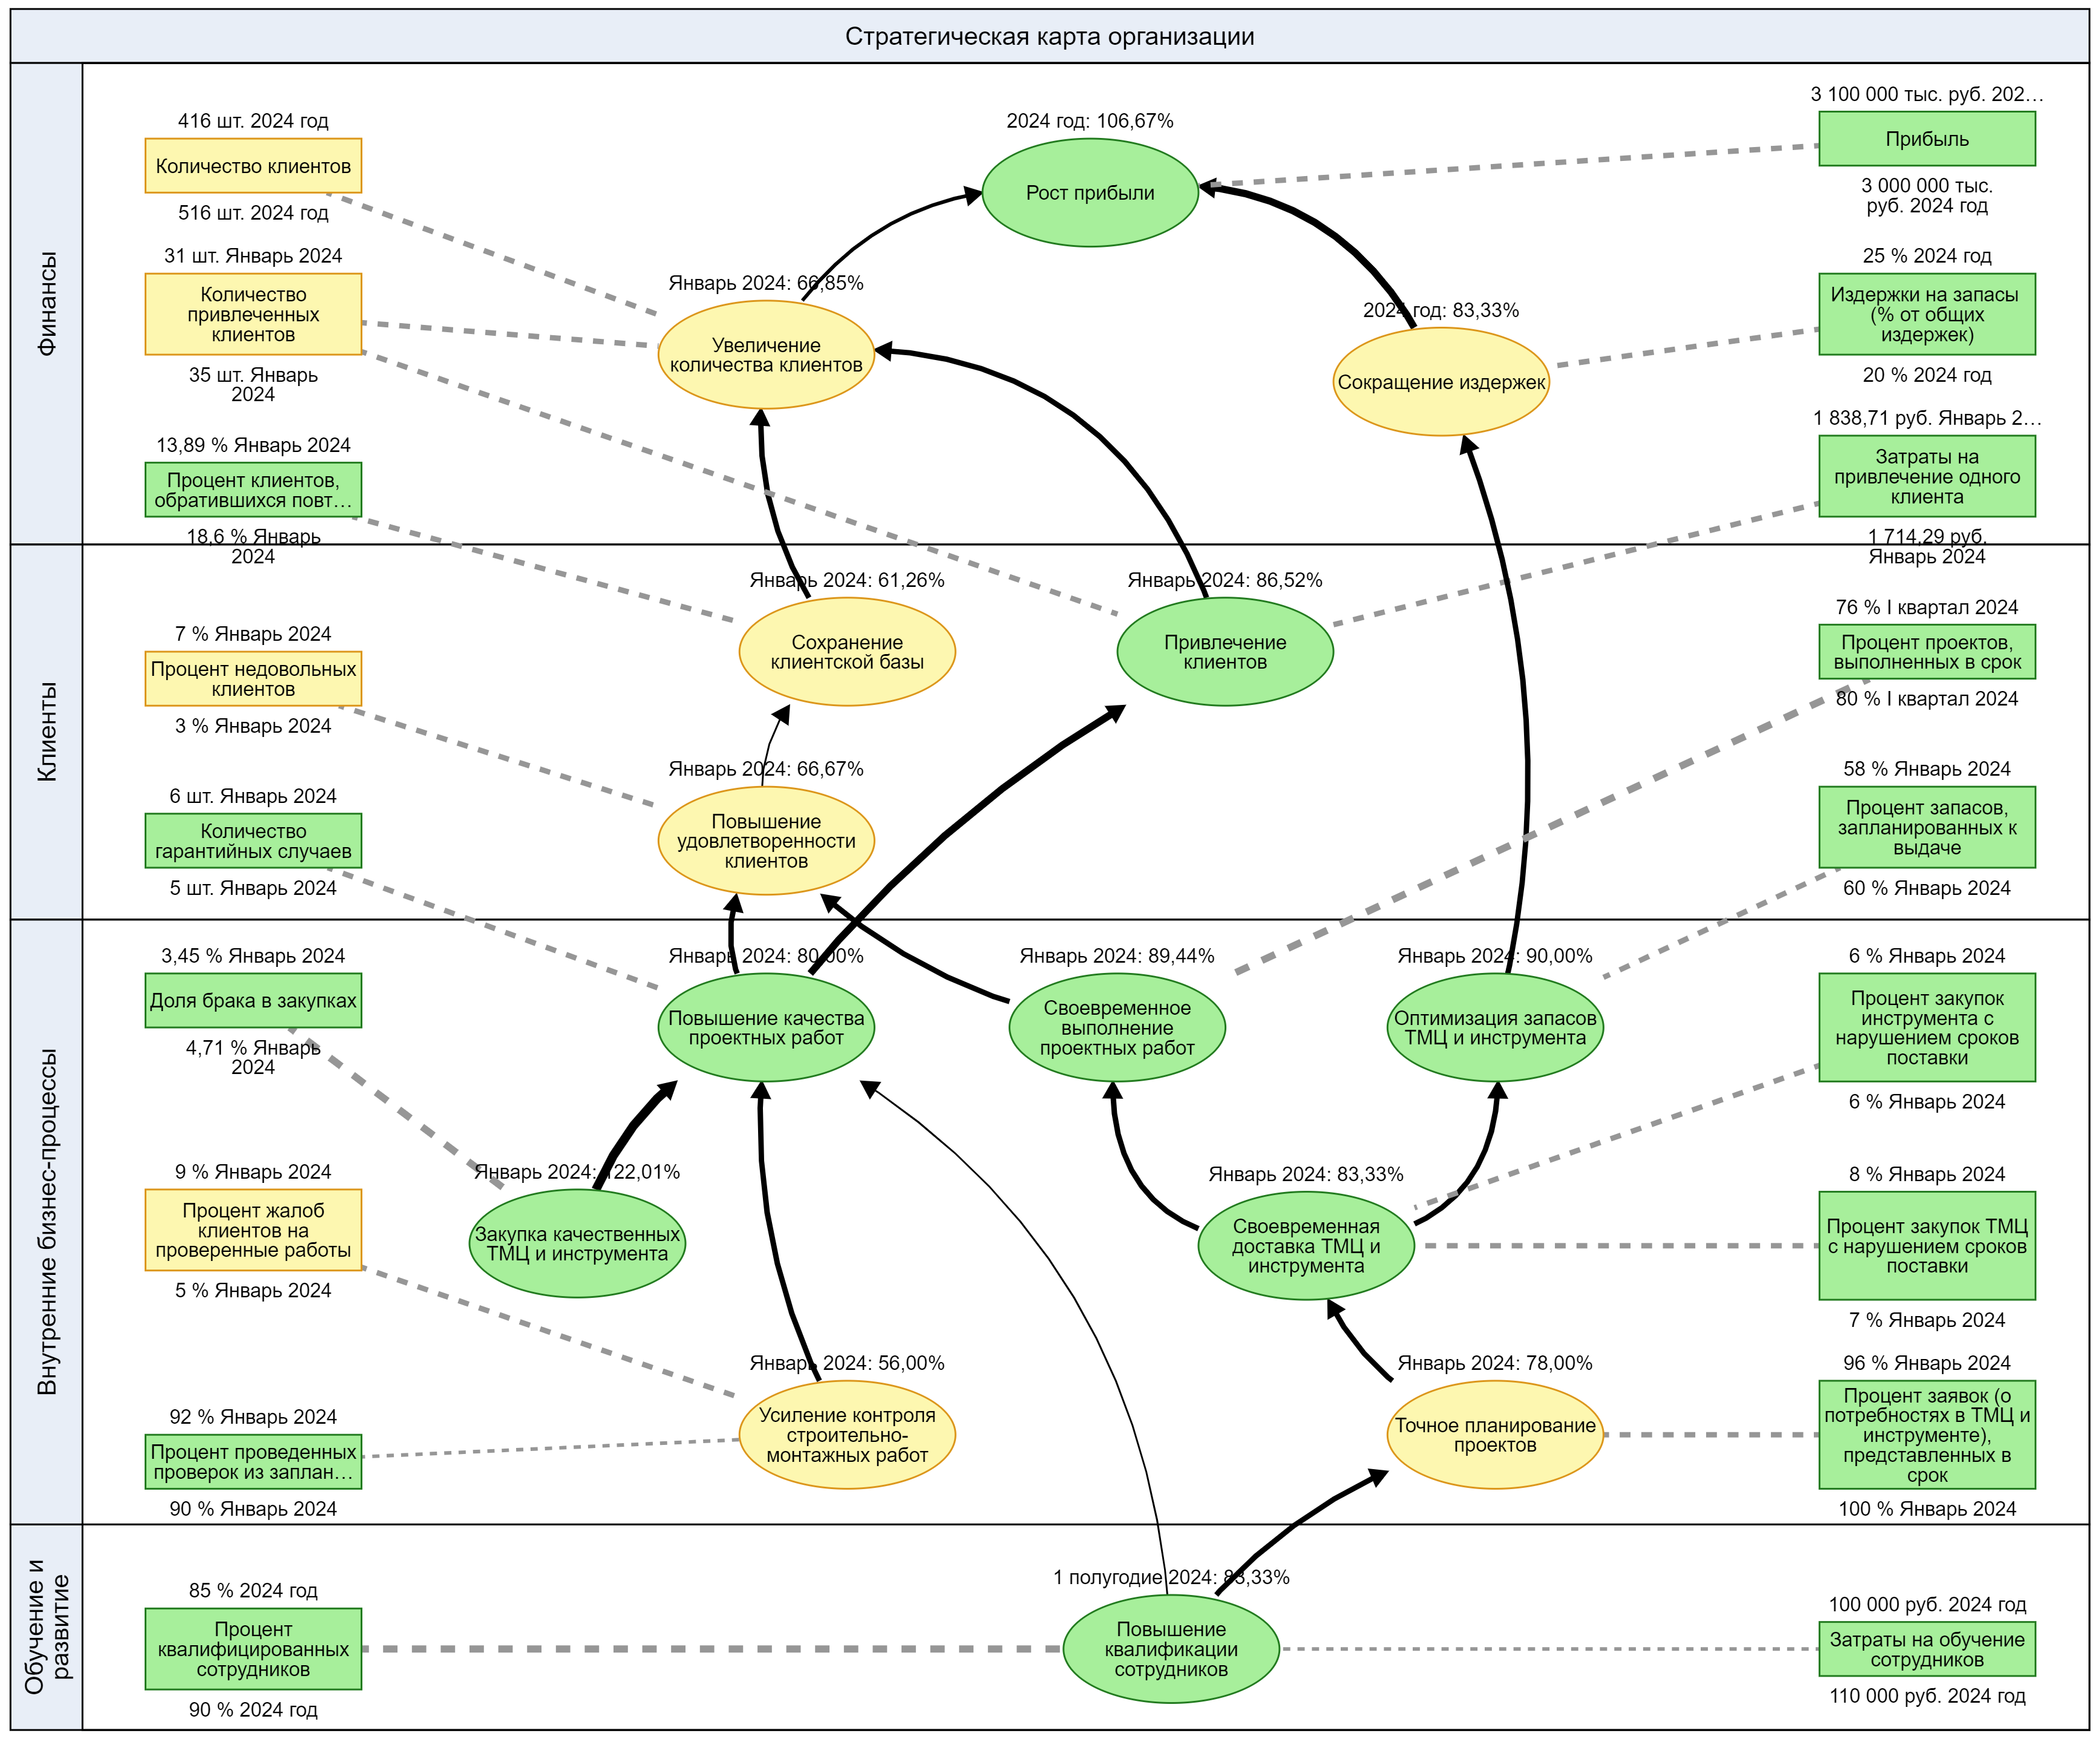Viewport: 2100px width, 1739px height.
Task: Click the 'Увеличение количества клиентов' node
Action: coord(766,355)
